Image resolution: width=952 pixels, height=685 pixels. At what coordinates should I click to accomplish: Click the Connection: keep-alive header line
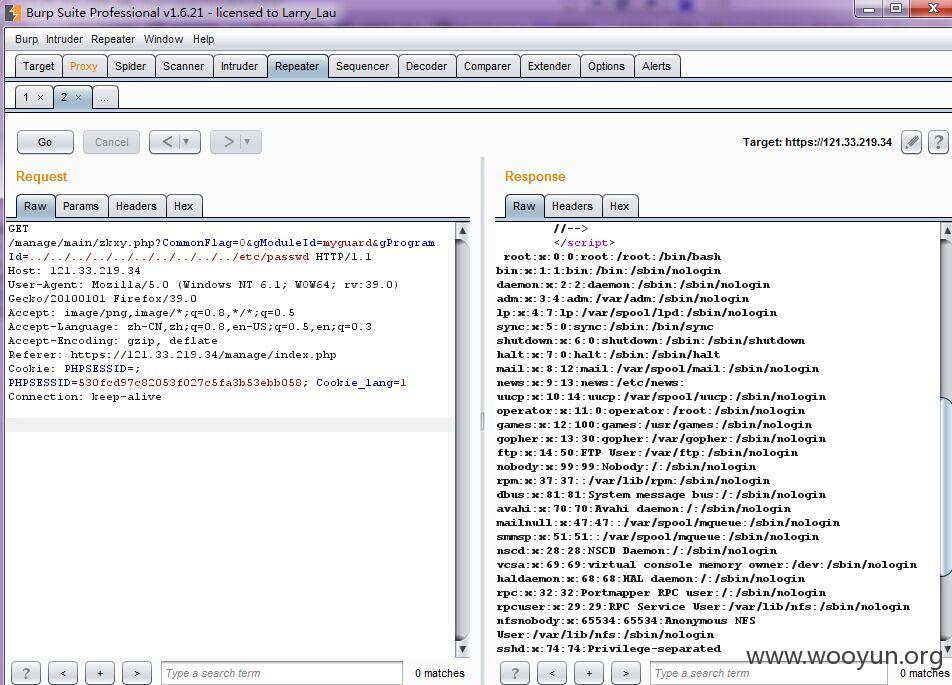85,397
